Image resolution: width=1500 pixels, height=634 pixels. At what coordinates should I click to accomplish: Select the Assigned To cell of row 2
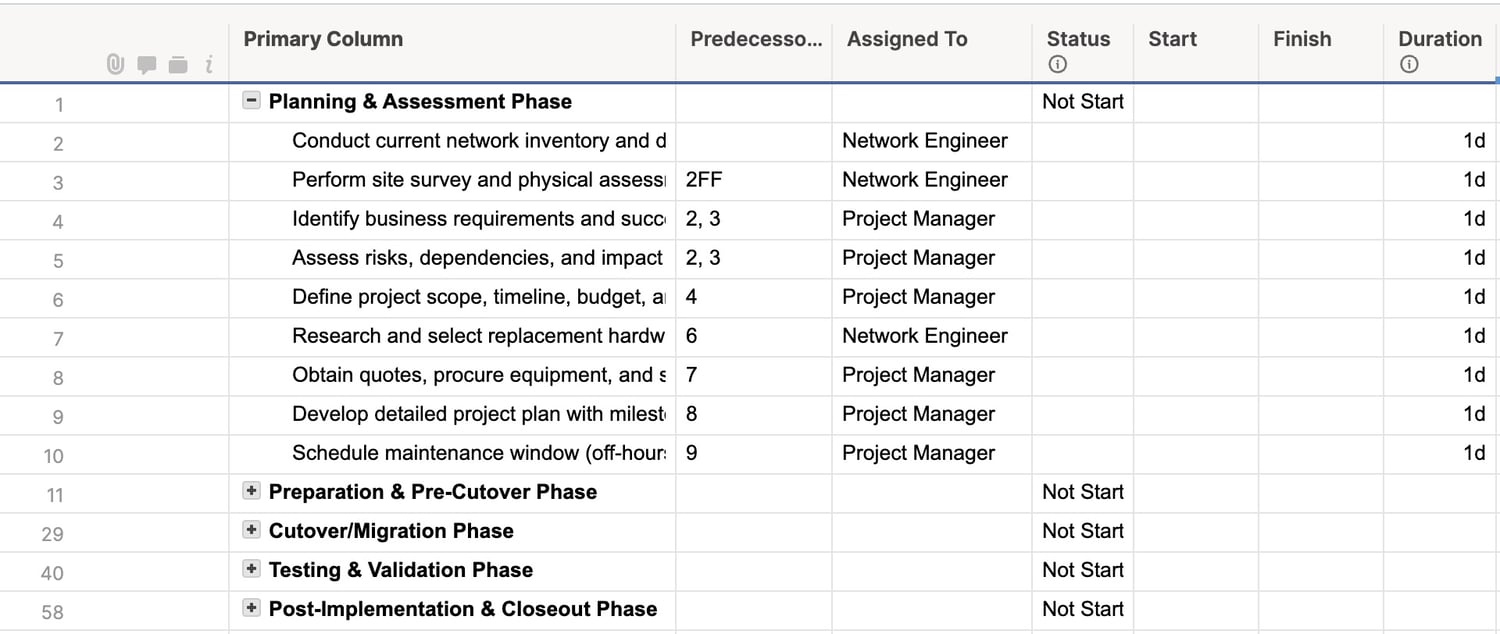point(931,141)
